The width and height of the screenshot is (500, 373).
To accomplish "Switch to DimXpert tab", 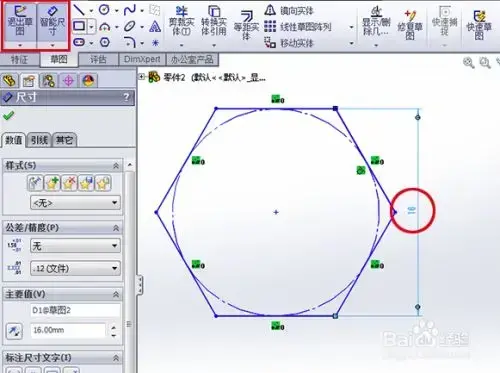I will tap(142, 60).
